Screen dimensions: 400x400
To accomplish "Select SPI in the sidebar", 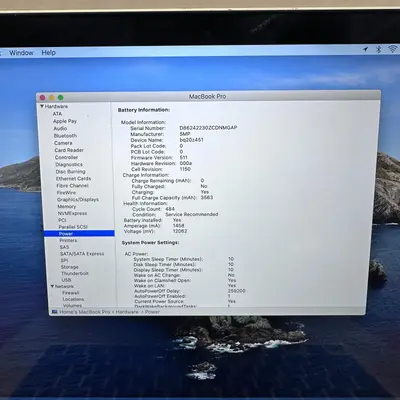I will point(64,260).
